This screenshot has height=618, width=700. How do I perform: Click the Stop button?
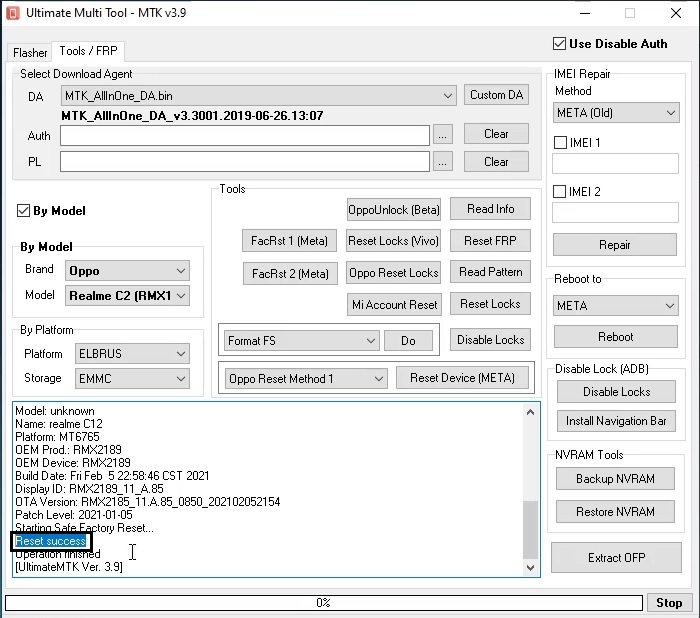coord(669,603)
